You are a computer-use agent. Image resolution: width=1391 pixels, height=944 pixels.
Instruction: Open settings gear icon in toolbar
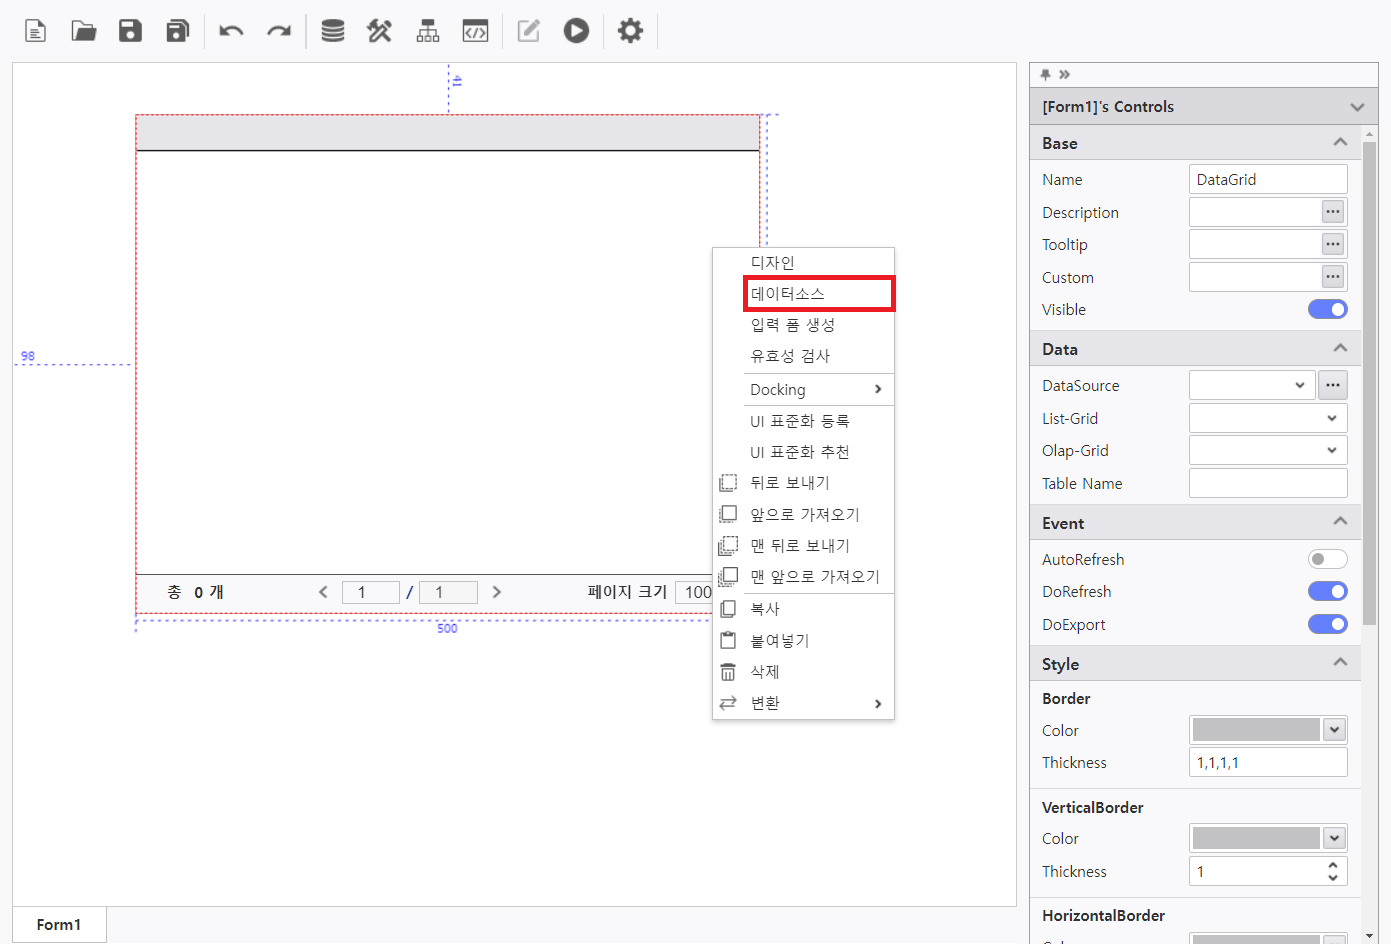[x=630, y=31]
